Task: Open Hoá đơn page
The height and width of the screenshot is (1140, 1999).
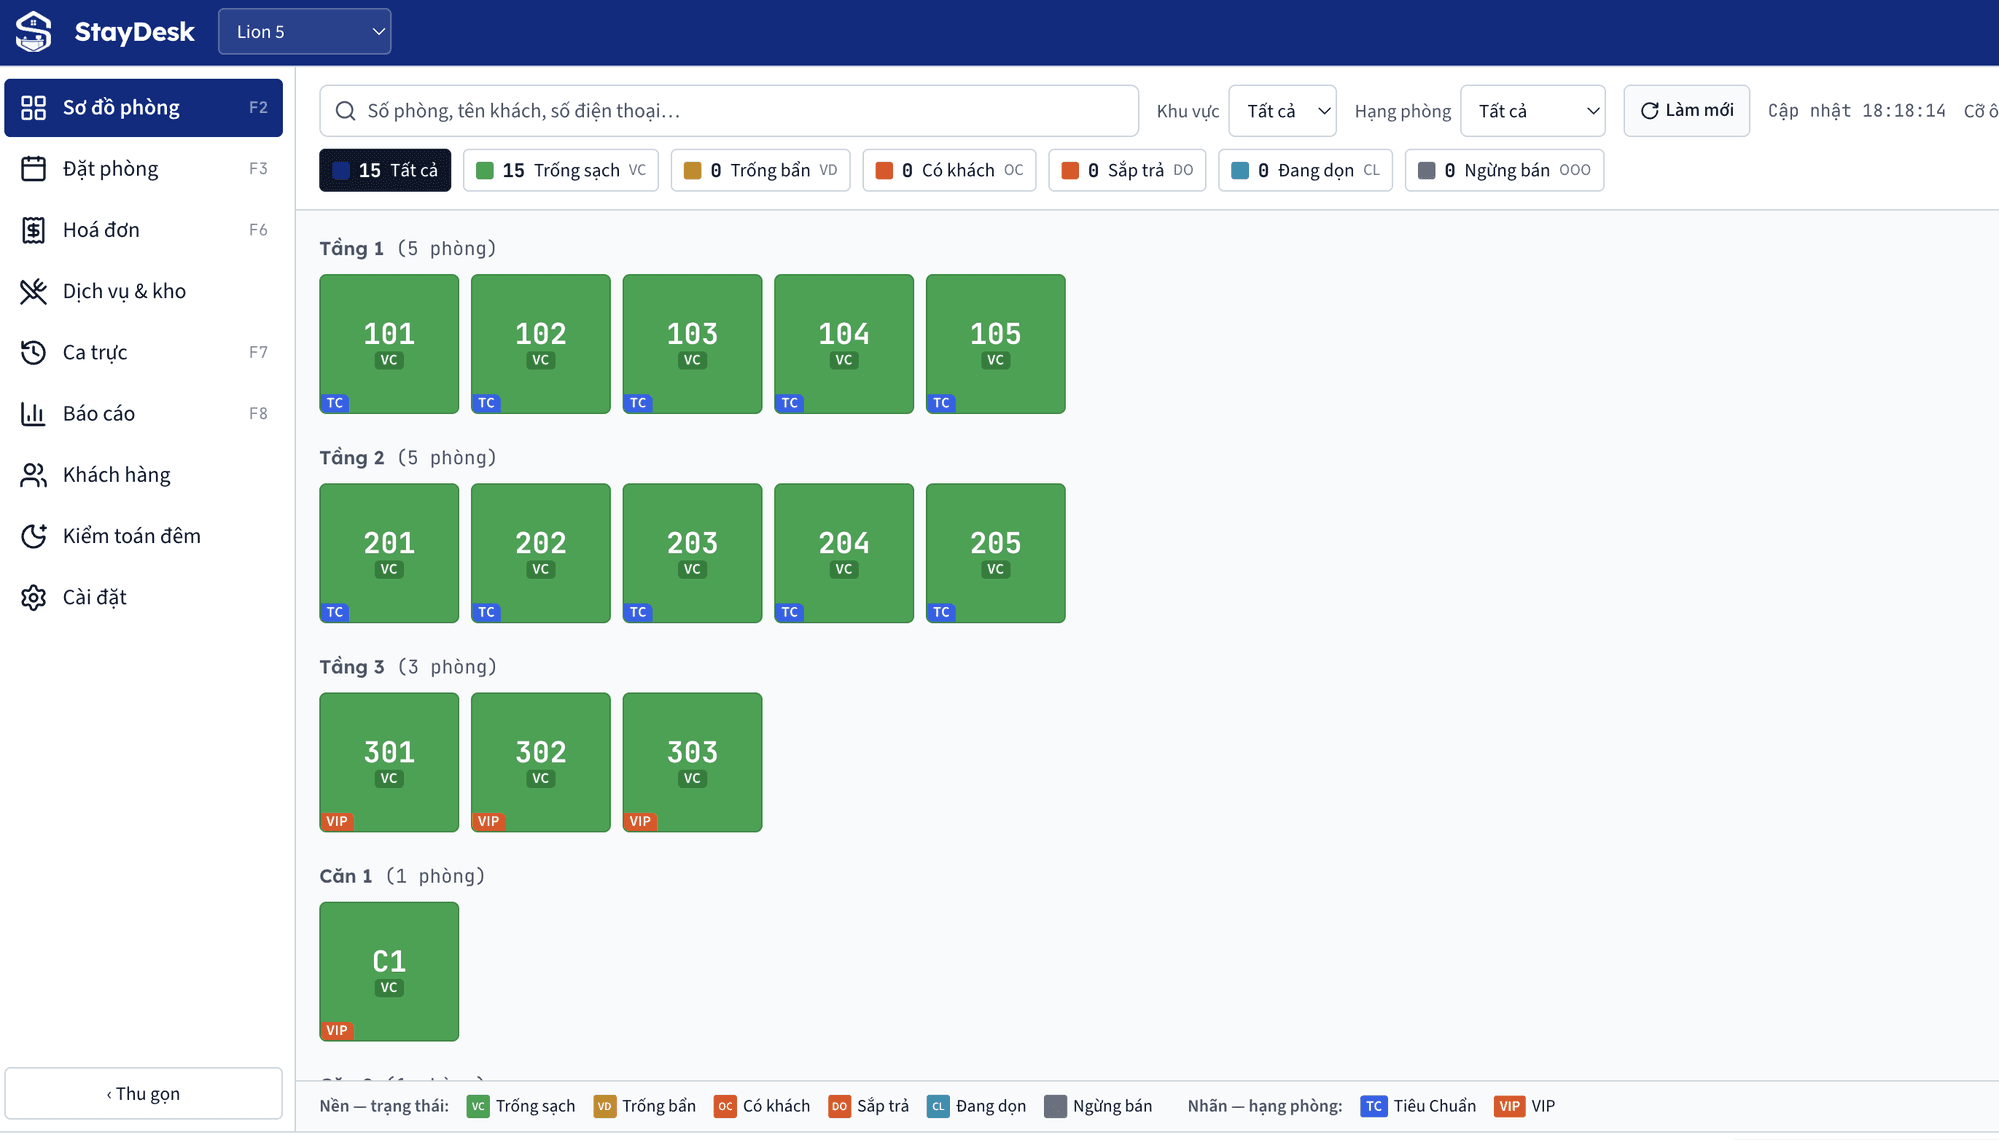Action: 143,230
